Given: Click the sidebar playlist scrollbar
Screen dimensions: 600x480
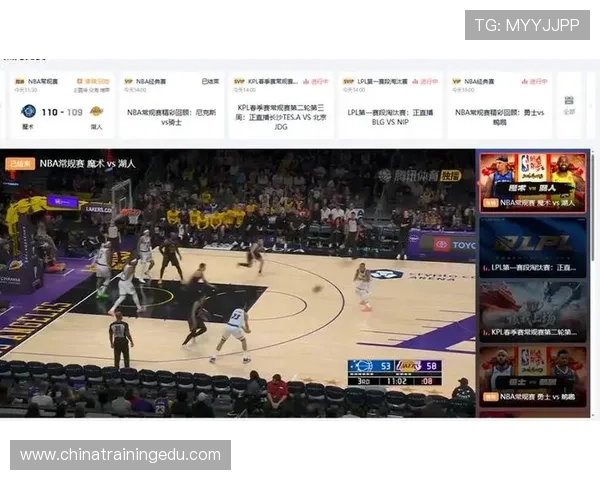Looking at the screenshot, I should point(593,207).
